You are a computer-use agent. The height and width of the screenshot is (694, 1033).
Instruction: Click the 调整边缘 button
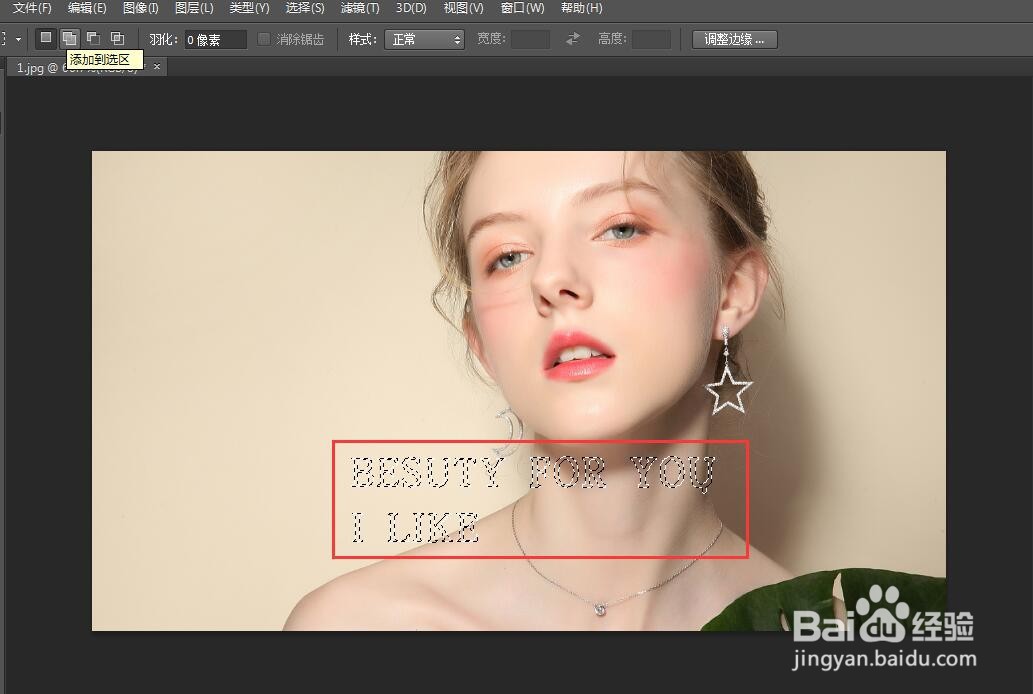pyautogui.click(x=735, y=40)
